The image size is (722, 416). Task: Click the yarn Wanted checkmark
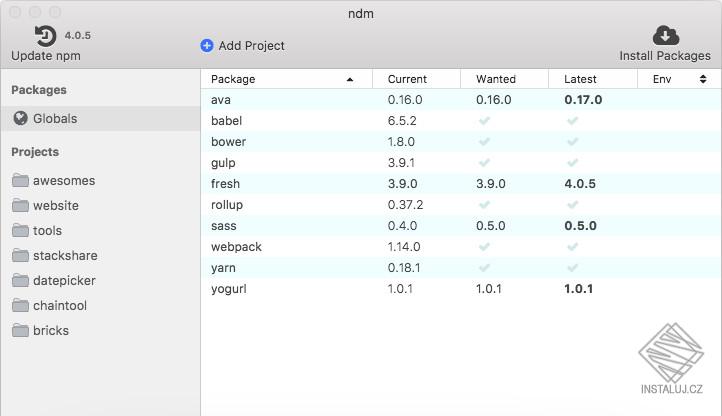(485, 268)
